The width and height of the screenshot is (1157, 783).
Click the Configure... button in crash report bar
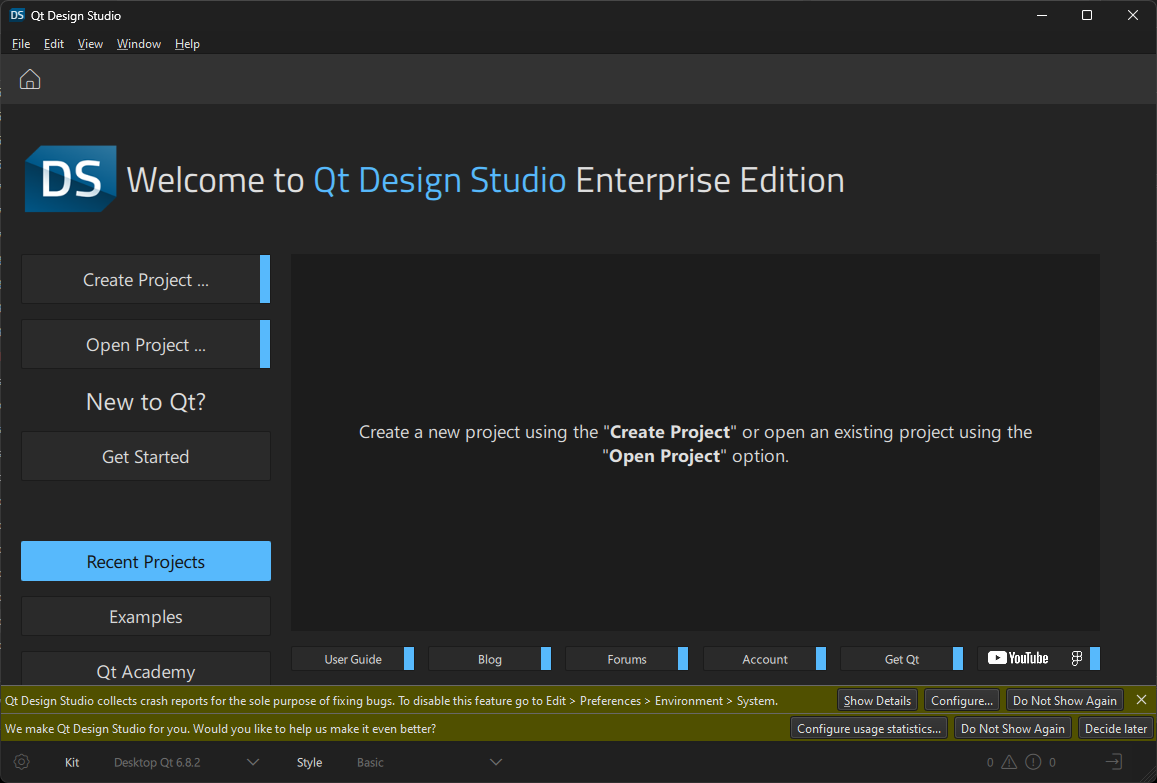[961, 700]
